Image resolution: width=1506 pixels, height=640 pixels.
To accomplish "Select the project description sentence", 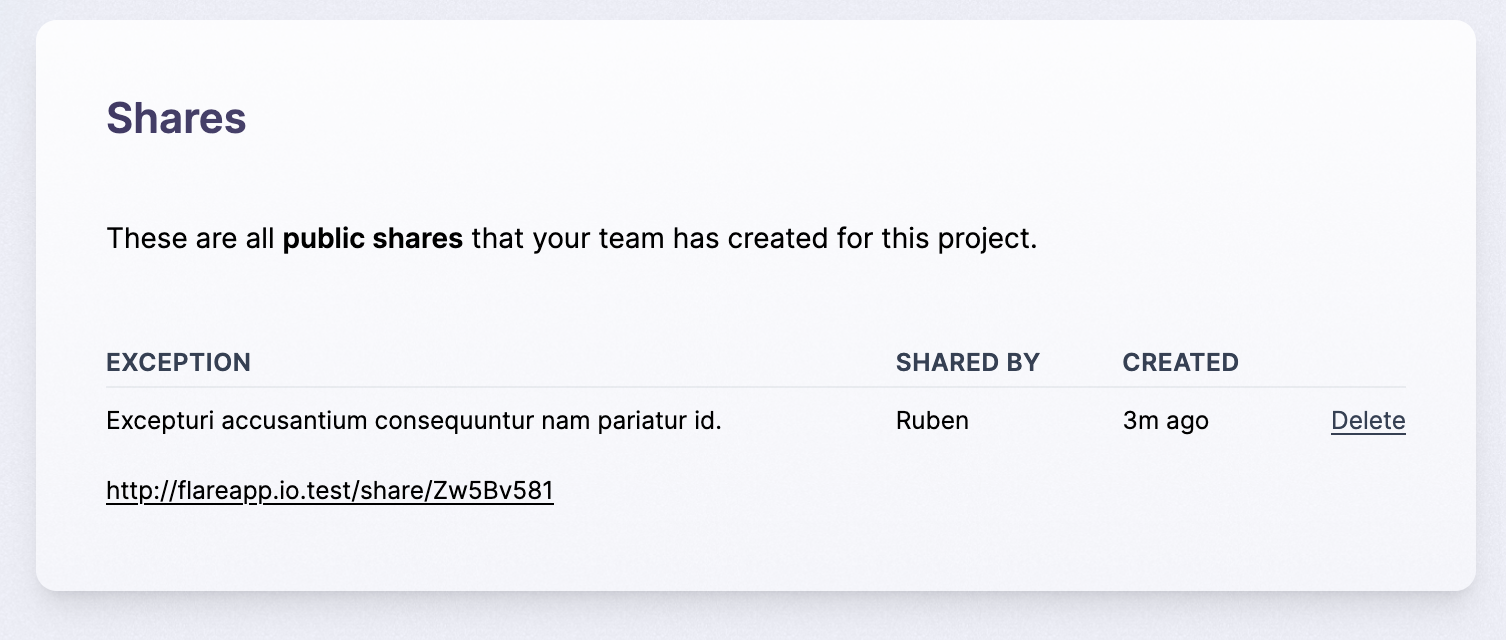I will (x=571, y=238).
